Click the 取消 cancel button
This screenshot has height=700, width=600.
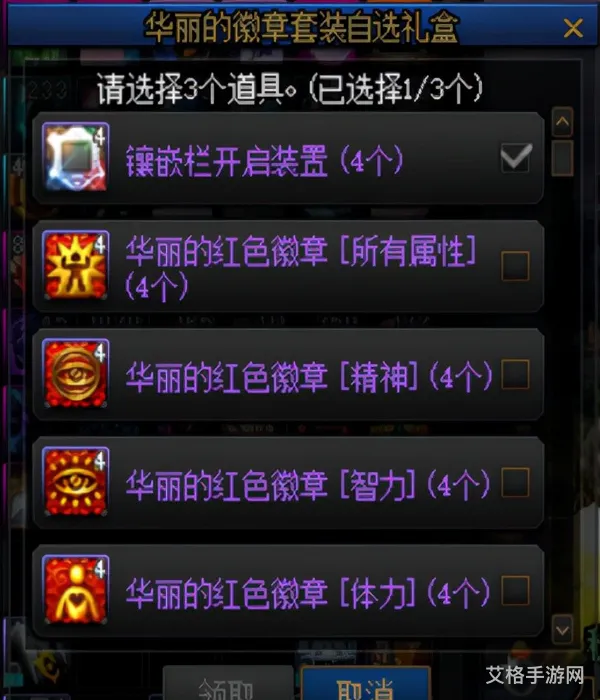(366, 683)
